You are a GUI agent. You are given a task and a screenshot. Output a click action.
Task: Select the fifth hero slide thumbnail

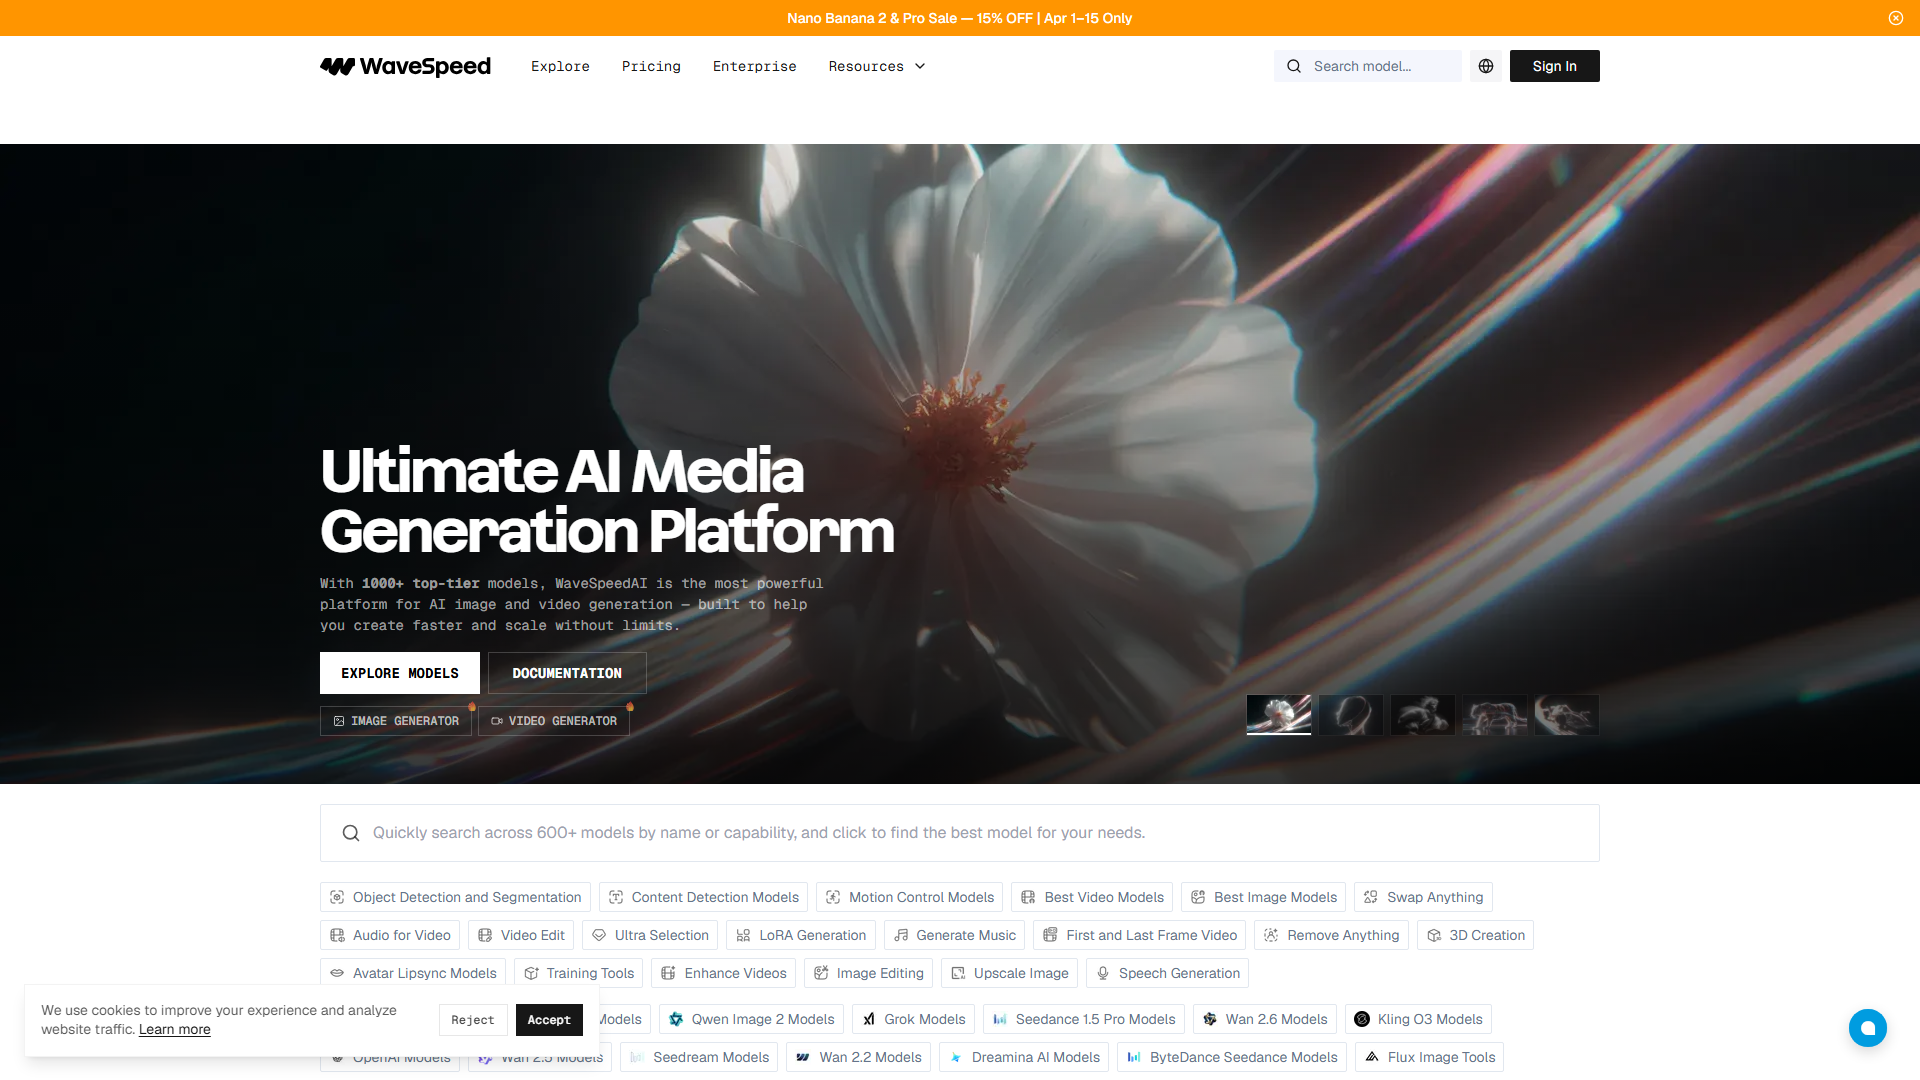(1567, 715)
